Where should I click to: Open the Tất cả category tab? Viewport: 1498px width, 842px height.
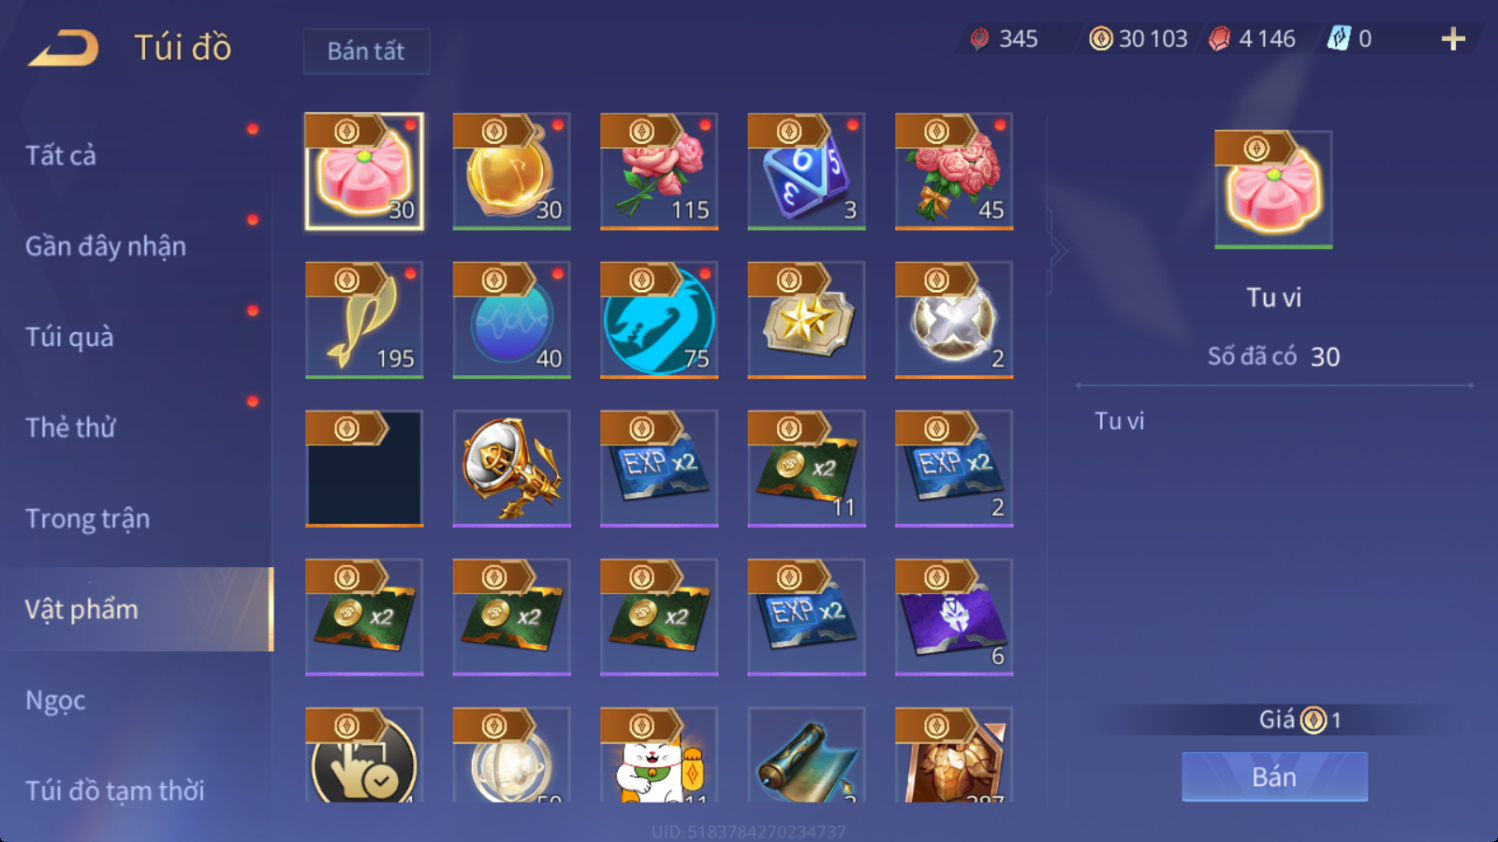[x=61, y=156]
